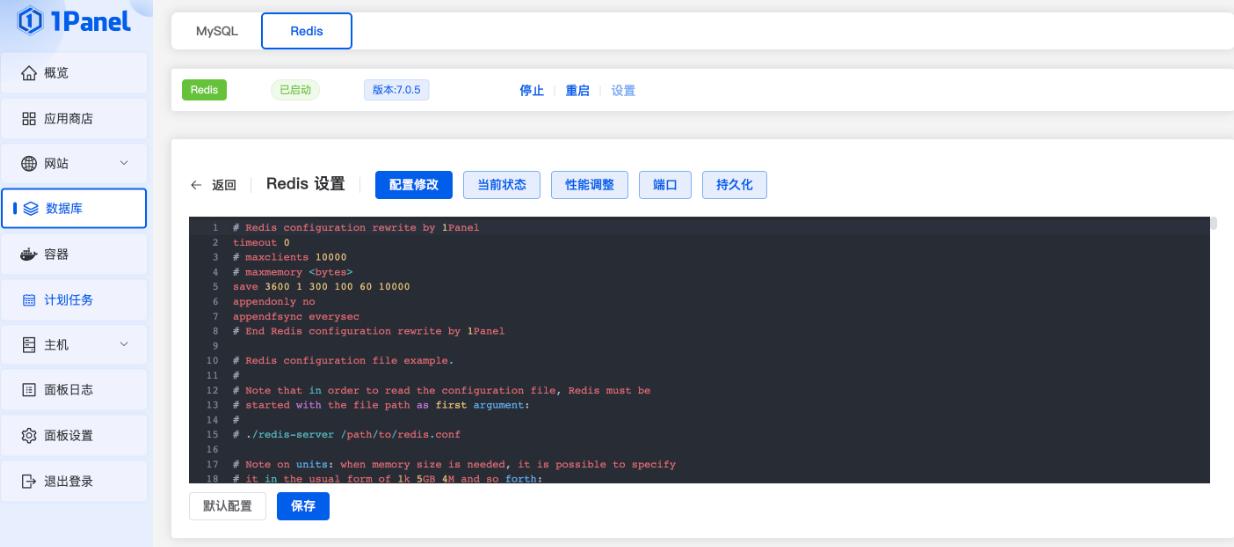Open the 持久化 persistence tab
1234x547 pixels.
tap(734, 185)
